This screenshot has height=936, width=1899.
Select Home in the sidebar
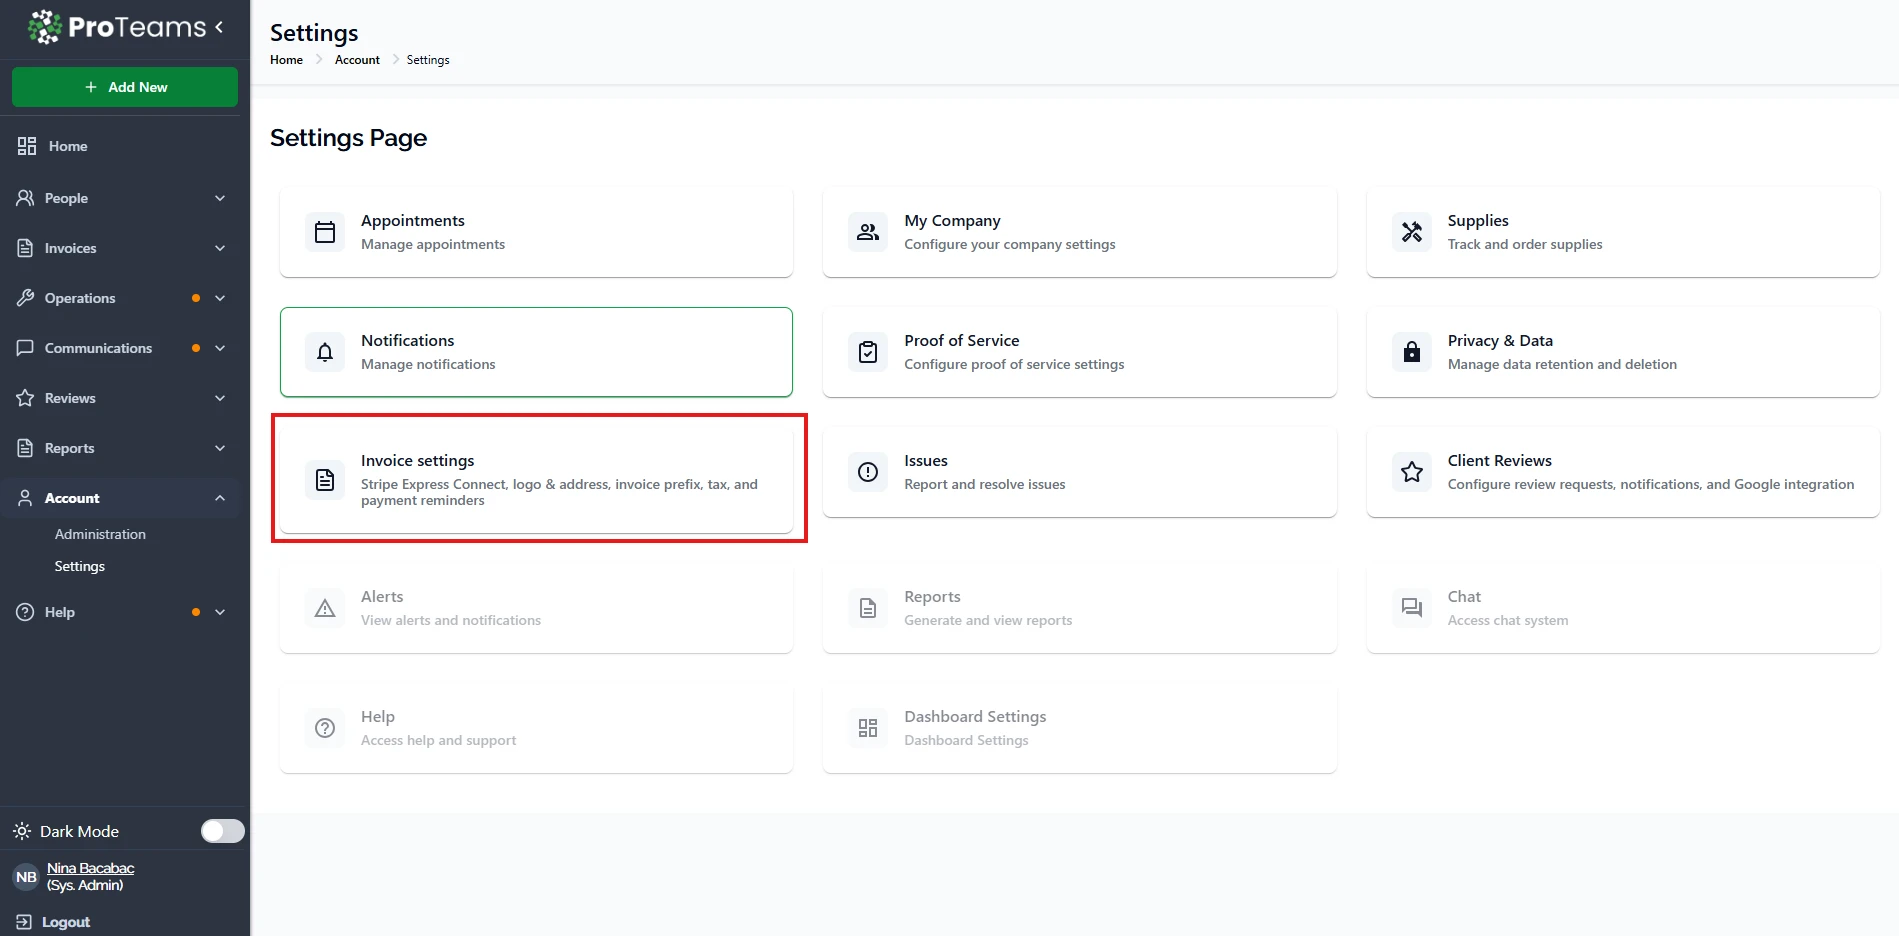point(67,146)
